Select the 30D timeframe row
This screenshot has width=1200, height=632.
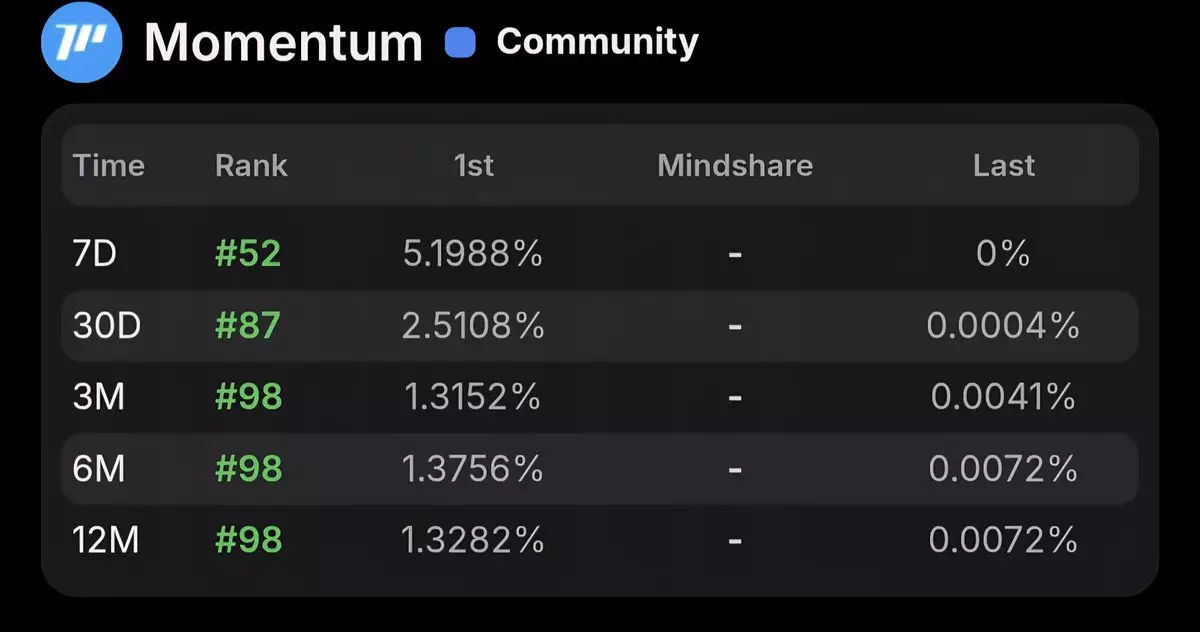click(x=600, y=326)
